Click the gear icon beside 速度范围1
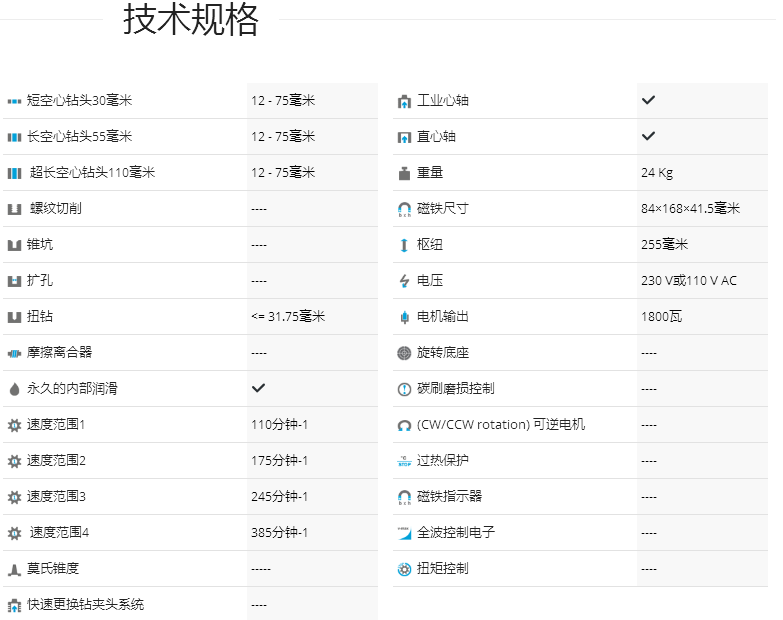This screenshot has height=620, width=783. point(14,425)
